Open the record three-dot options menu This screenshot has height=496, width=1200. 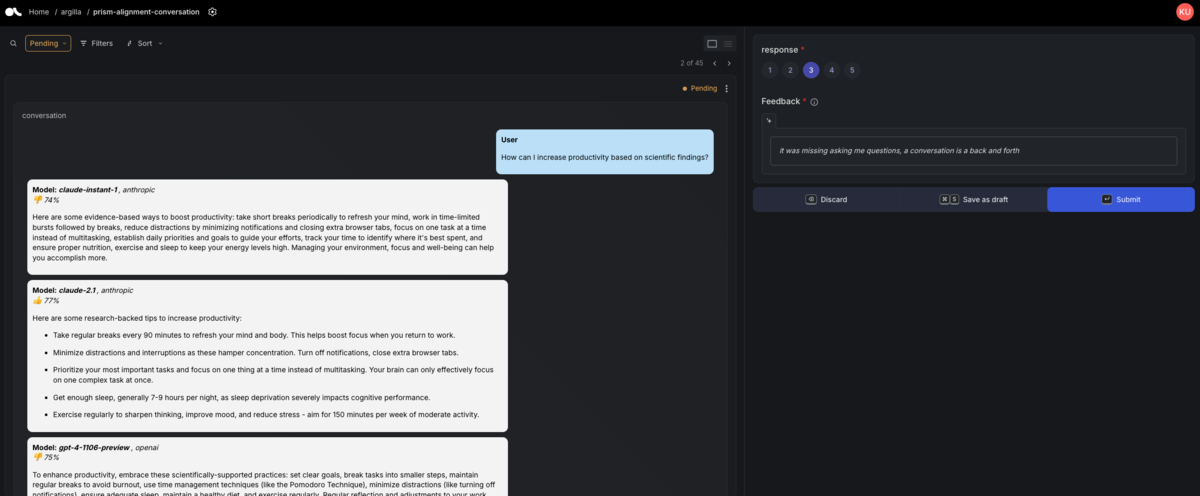click(x=727, y=88)
